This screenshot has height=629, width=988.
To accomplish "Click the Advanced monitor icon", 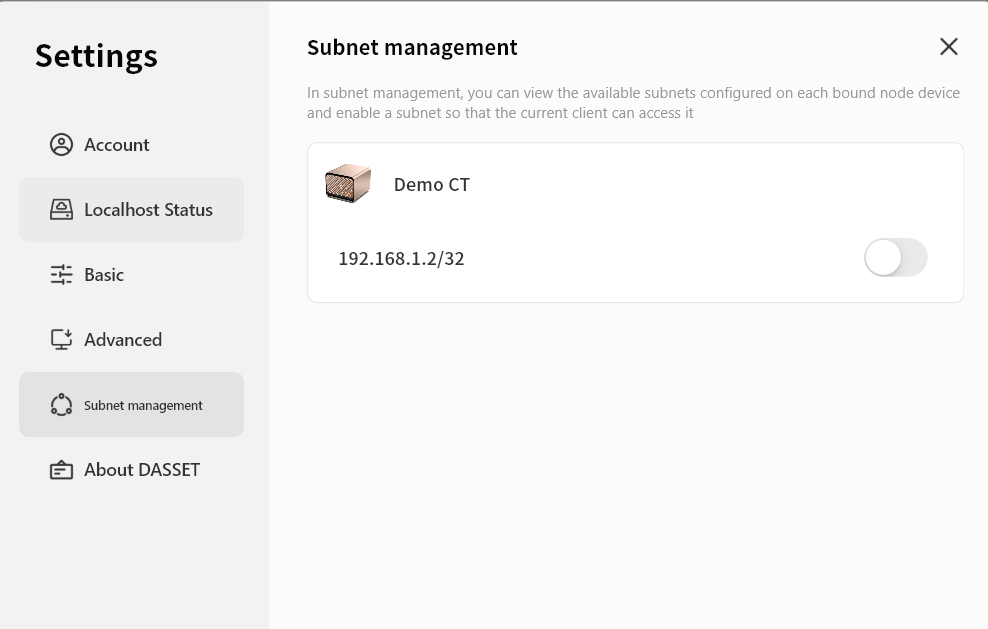I will click(61, 340).
